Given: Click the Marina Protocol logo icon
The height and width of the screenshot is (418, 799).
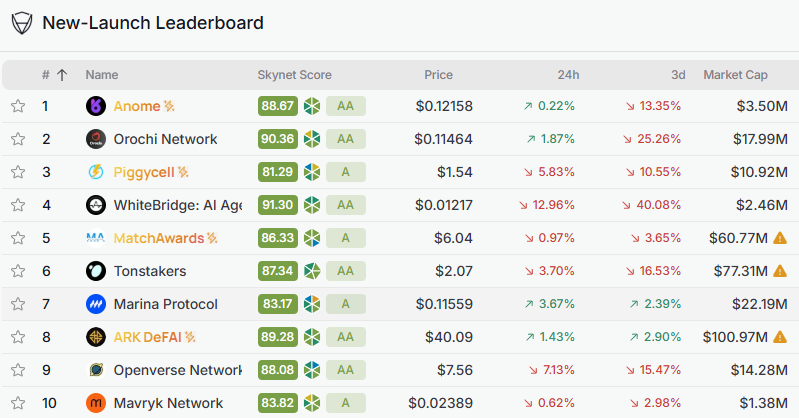Looking at the screenshot, I should 95,304.
